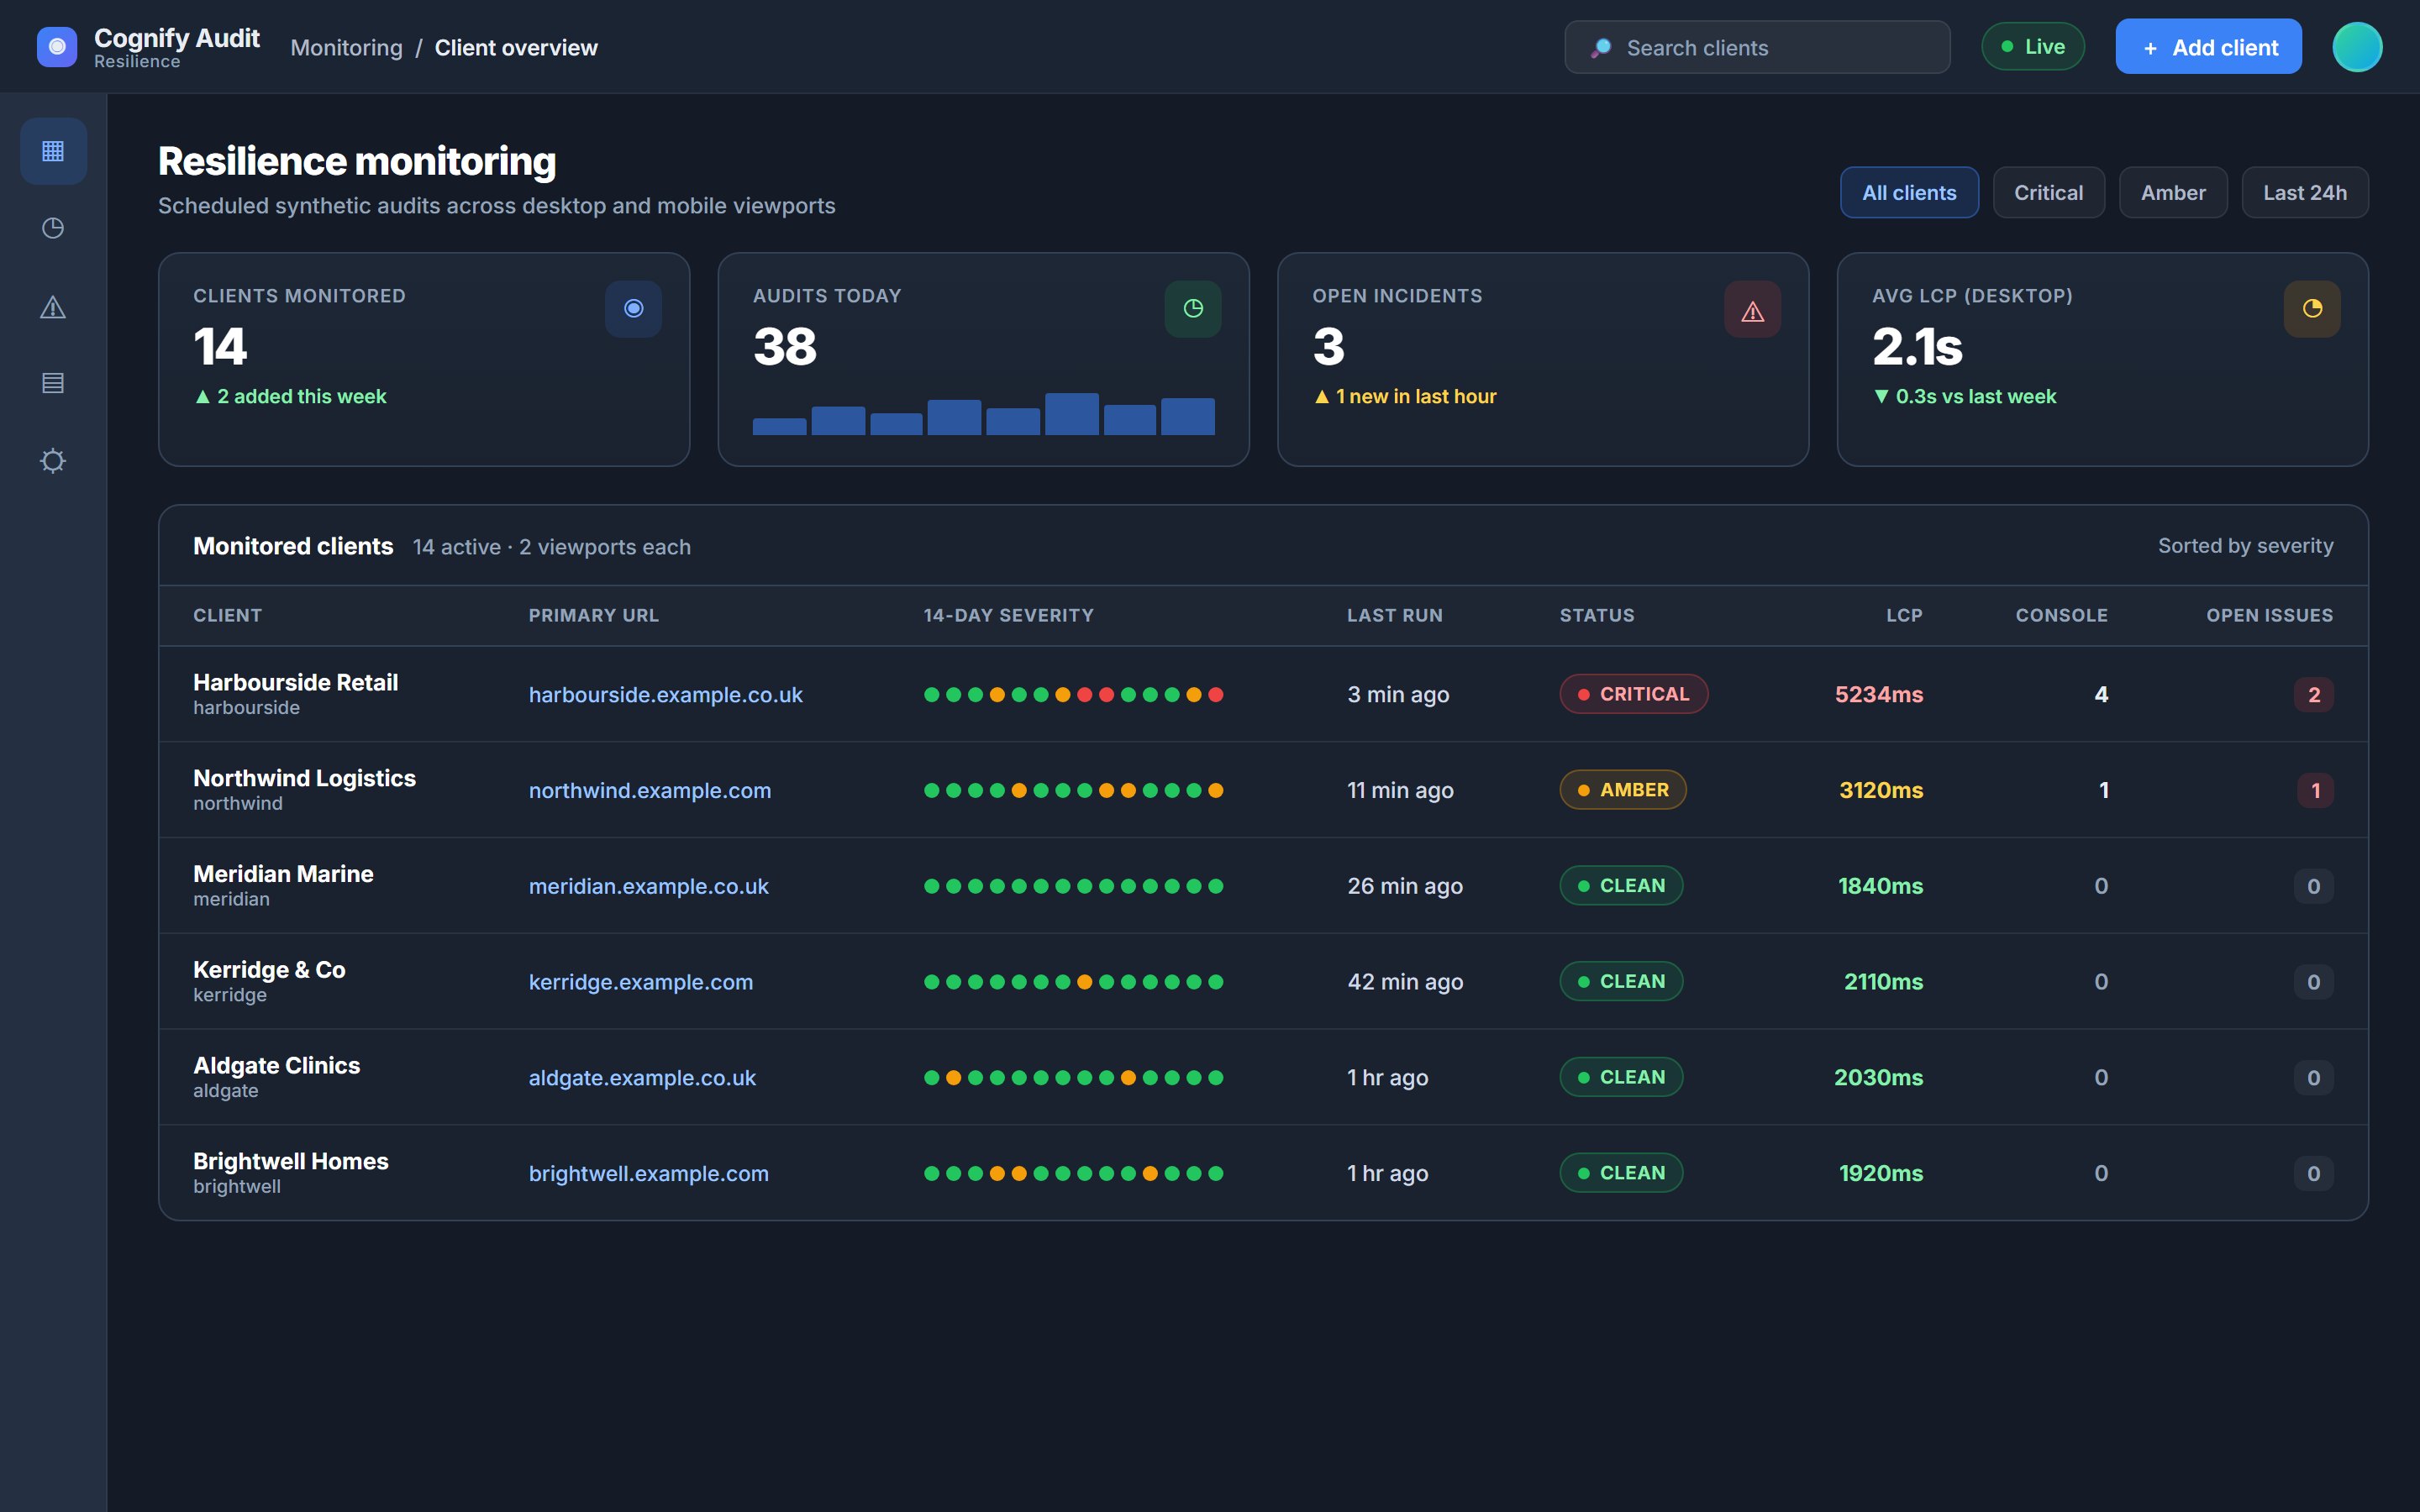Viewport: 2420px width, 1512px height.
Task: Click the CRITICAL status badge for Harbourside
Action: click(1633, 694)
